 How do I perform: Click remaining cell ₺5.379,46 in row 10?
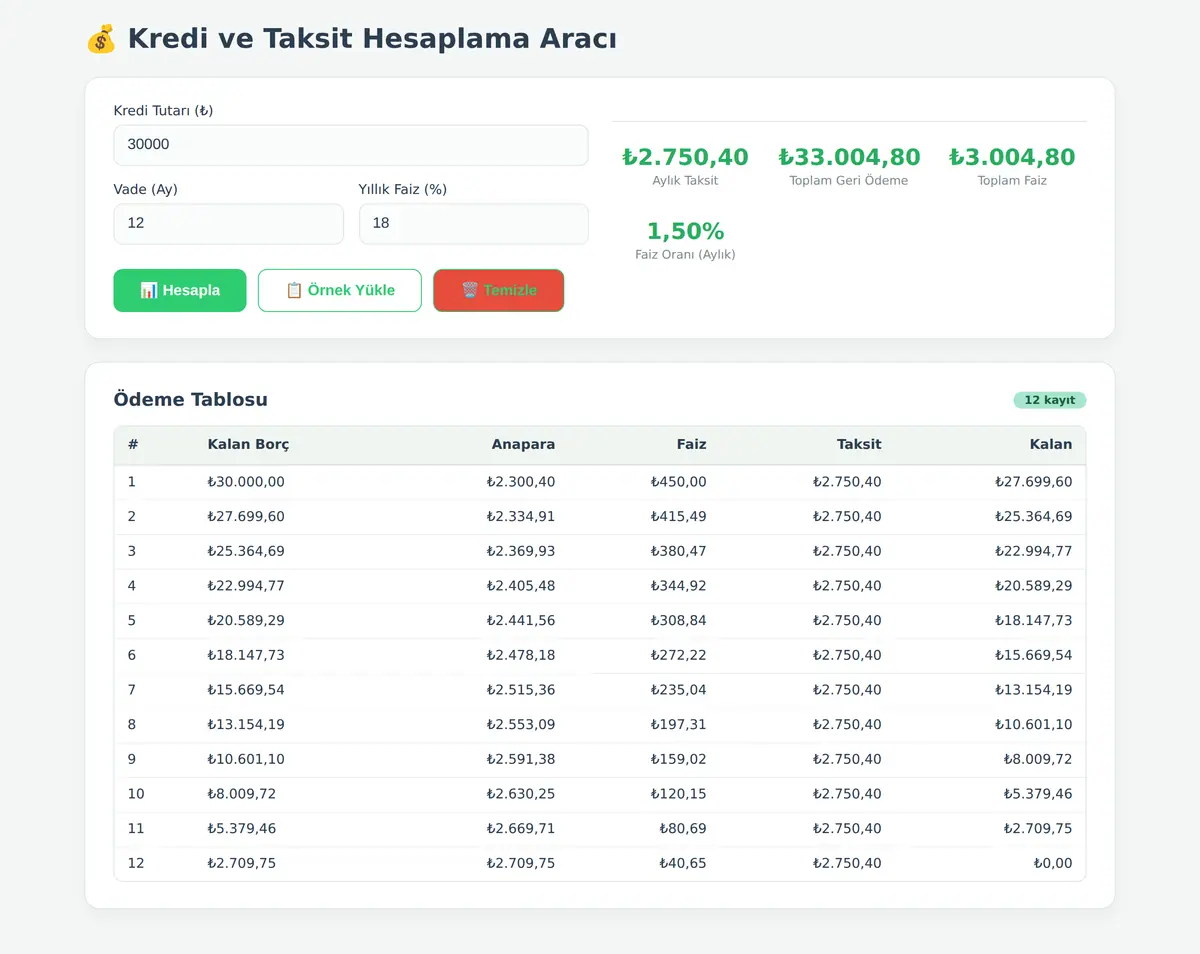1038,794
